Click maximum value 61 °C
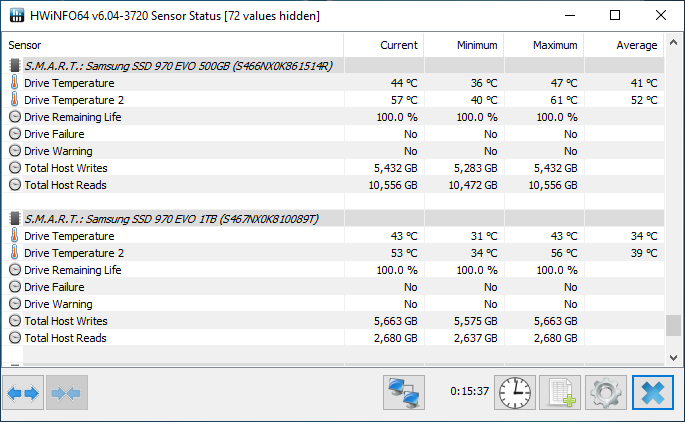Screen dimensions: 685x422 pyautogui.click(x=564, y=100)
